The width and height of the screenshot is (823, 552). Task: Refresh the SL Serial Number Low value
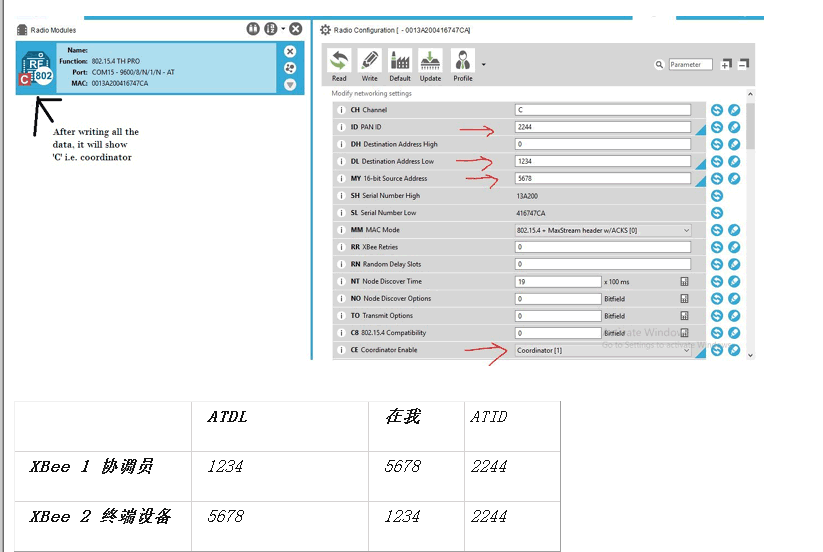click(x=717, y=213)
